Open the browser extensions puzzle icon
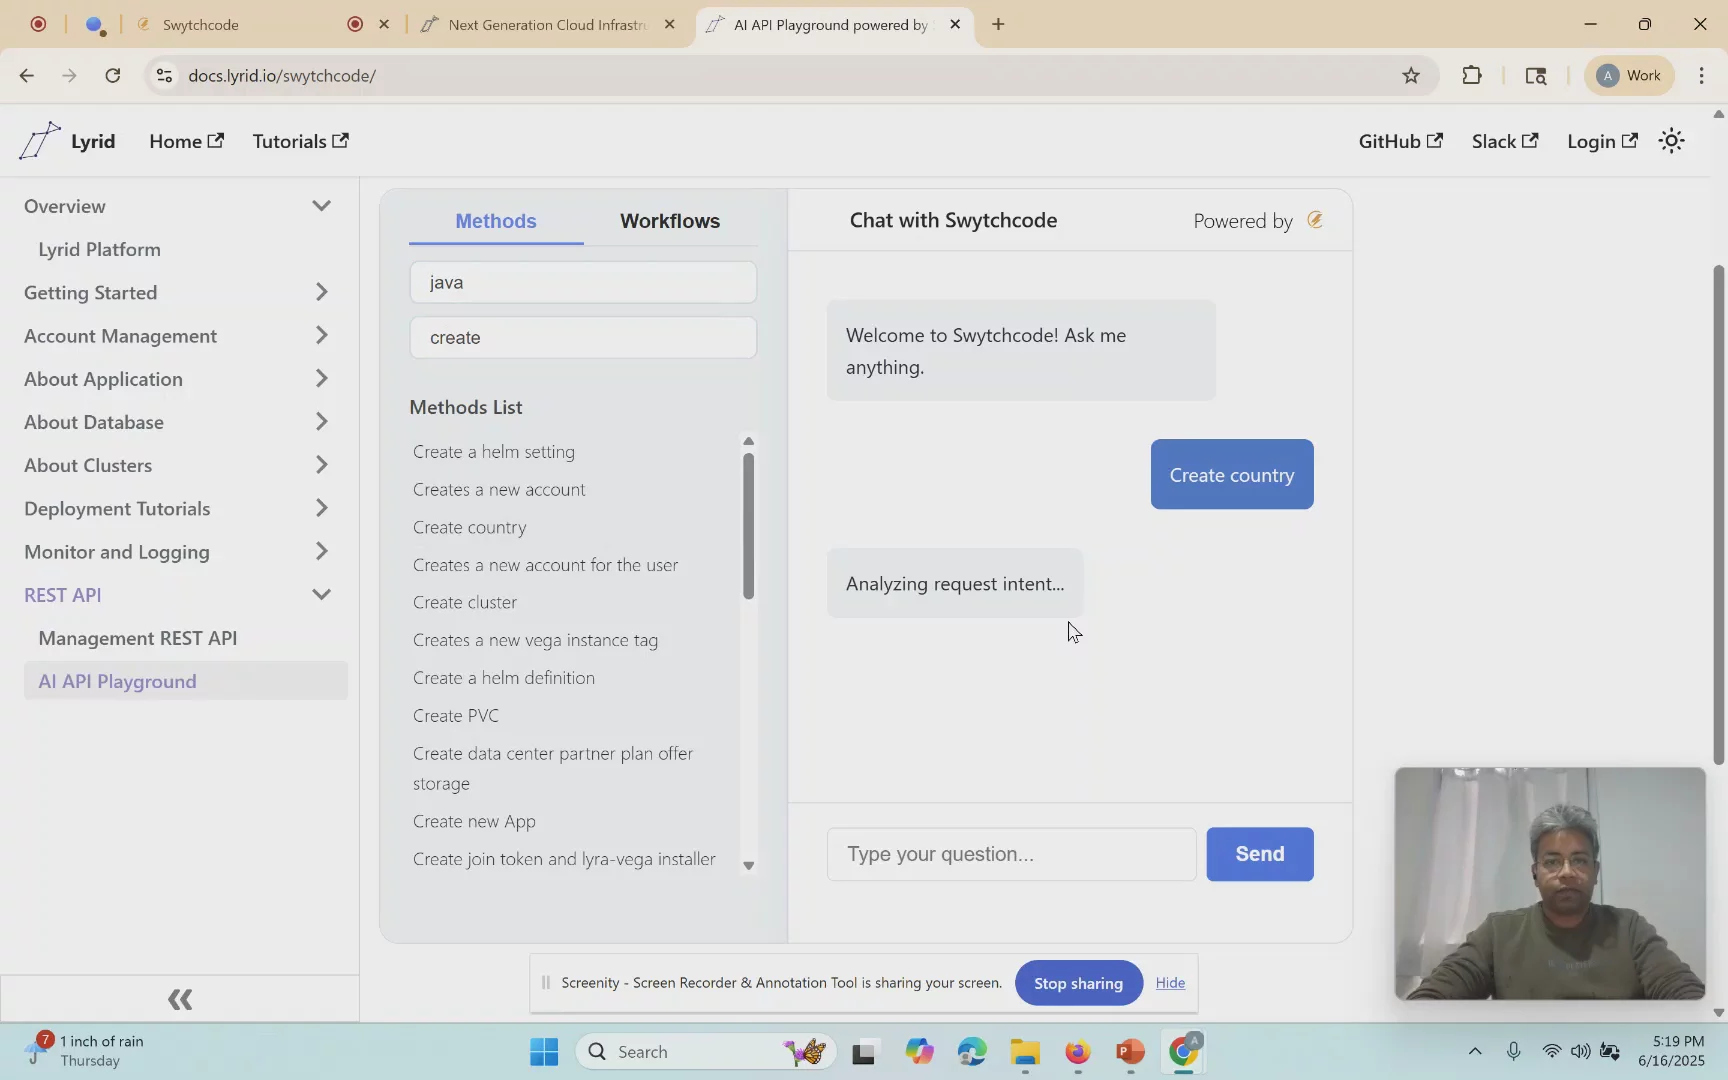1728x1080 pixels. pos(1471,75)
